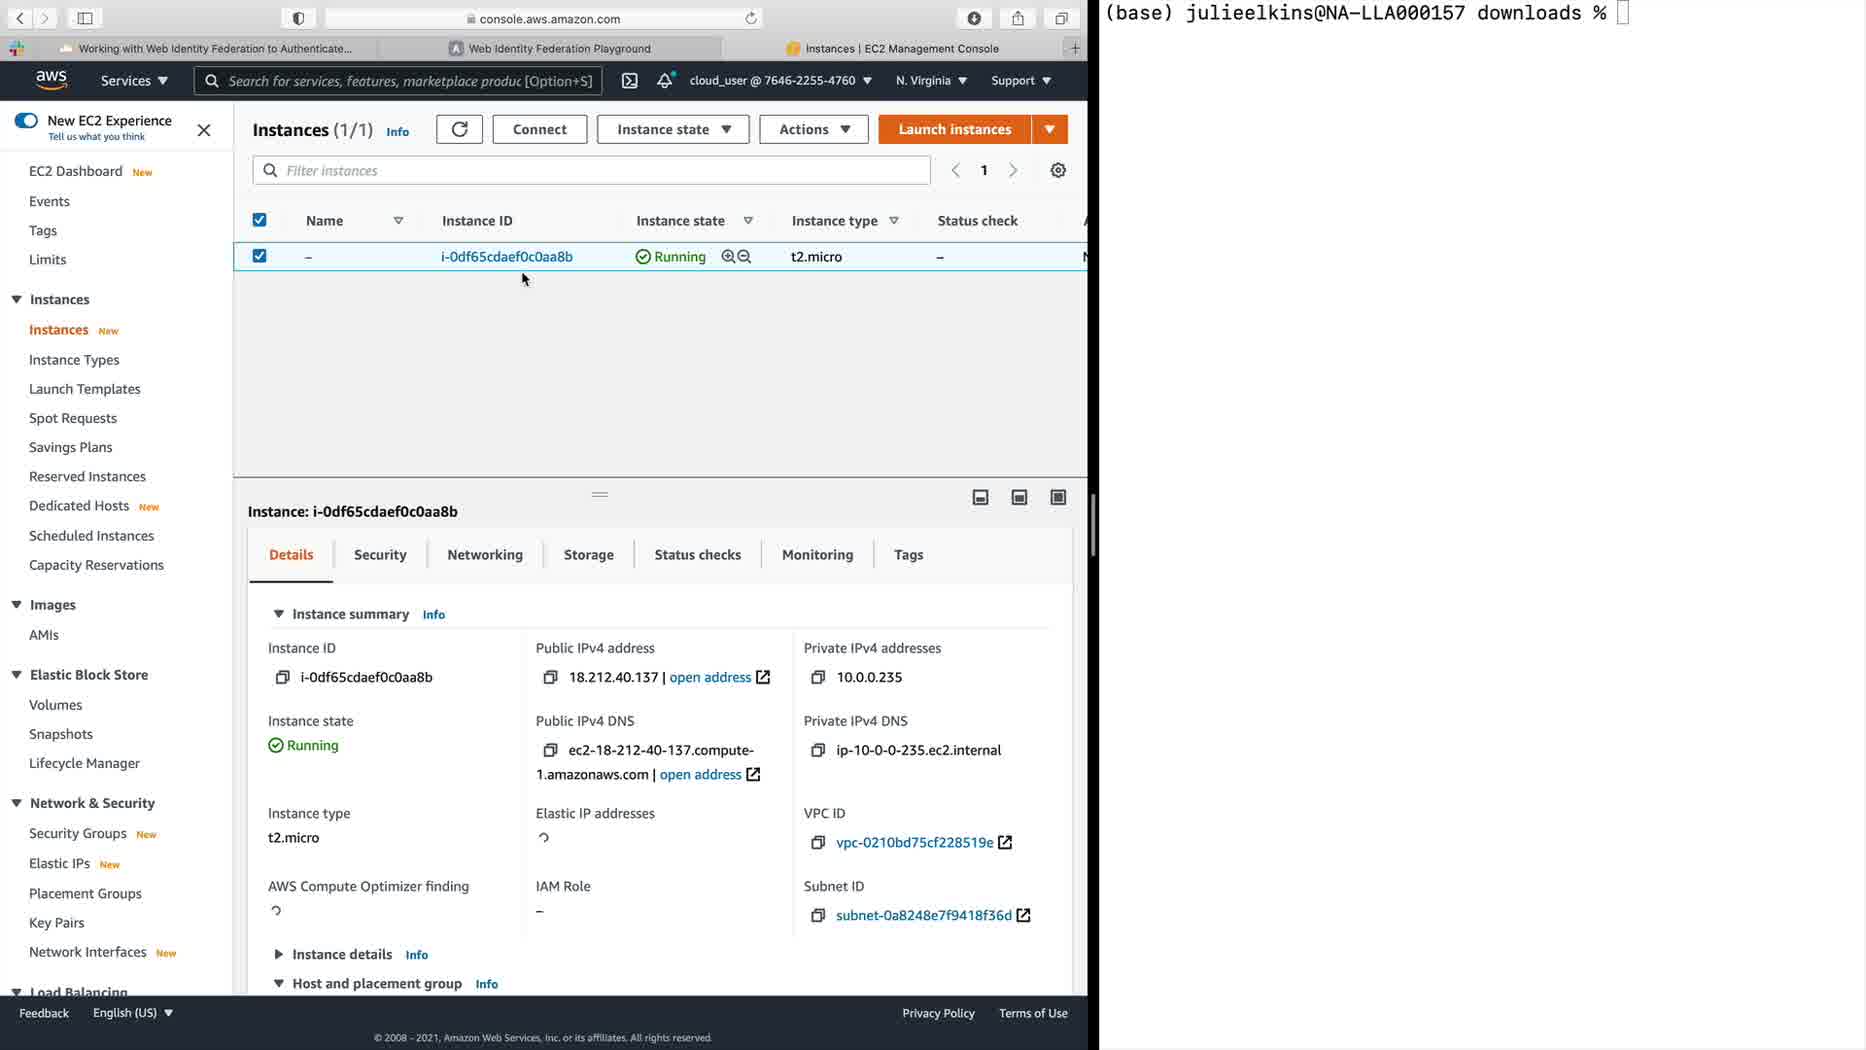Switch to the Status checks tab
This screenshot has width=1866, height=1050.
pos(698,555)
